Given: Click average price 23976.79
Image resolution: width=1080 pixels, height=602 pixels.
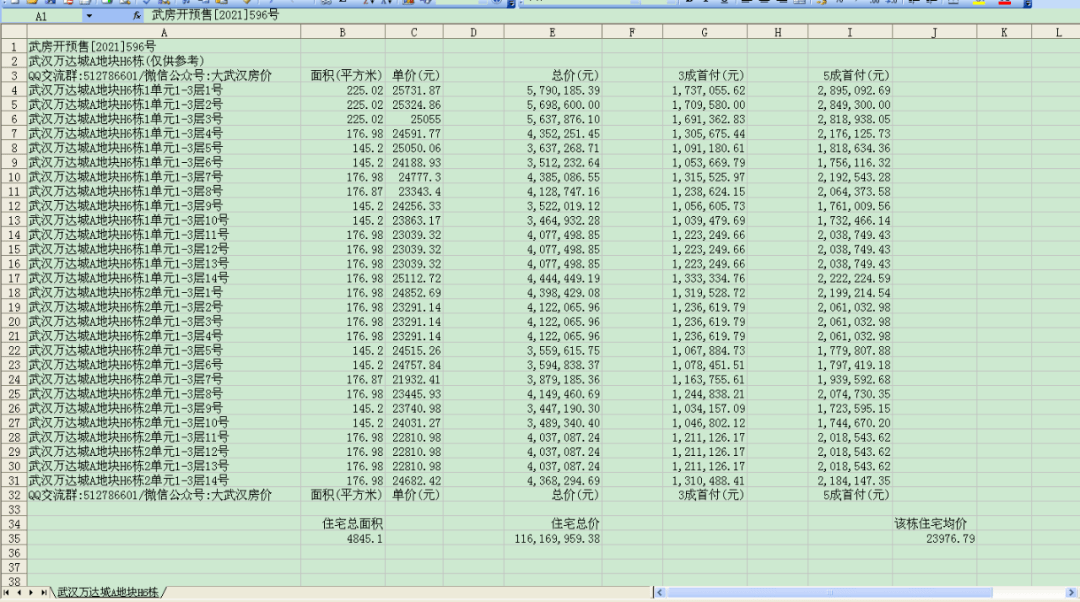Looking at the screenshot, I should pos(951,538).
